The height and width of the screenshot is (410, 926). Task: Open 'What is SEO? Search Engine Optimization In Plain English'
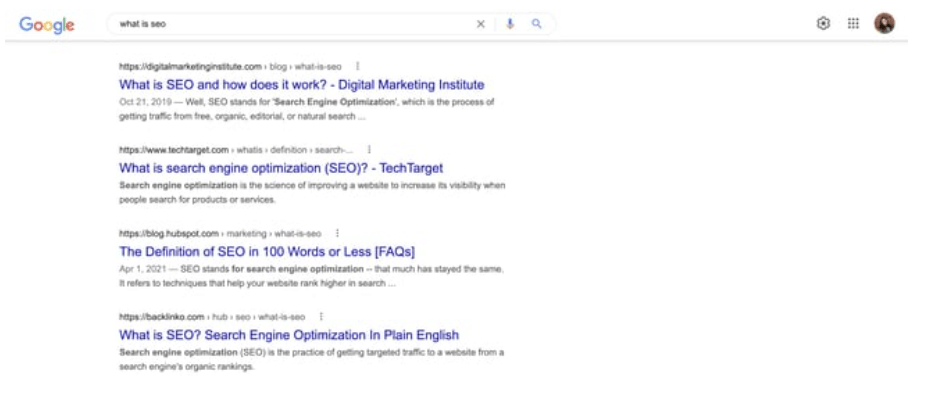tap(289, 335)
